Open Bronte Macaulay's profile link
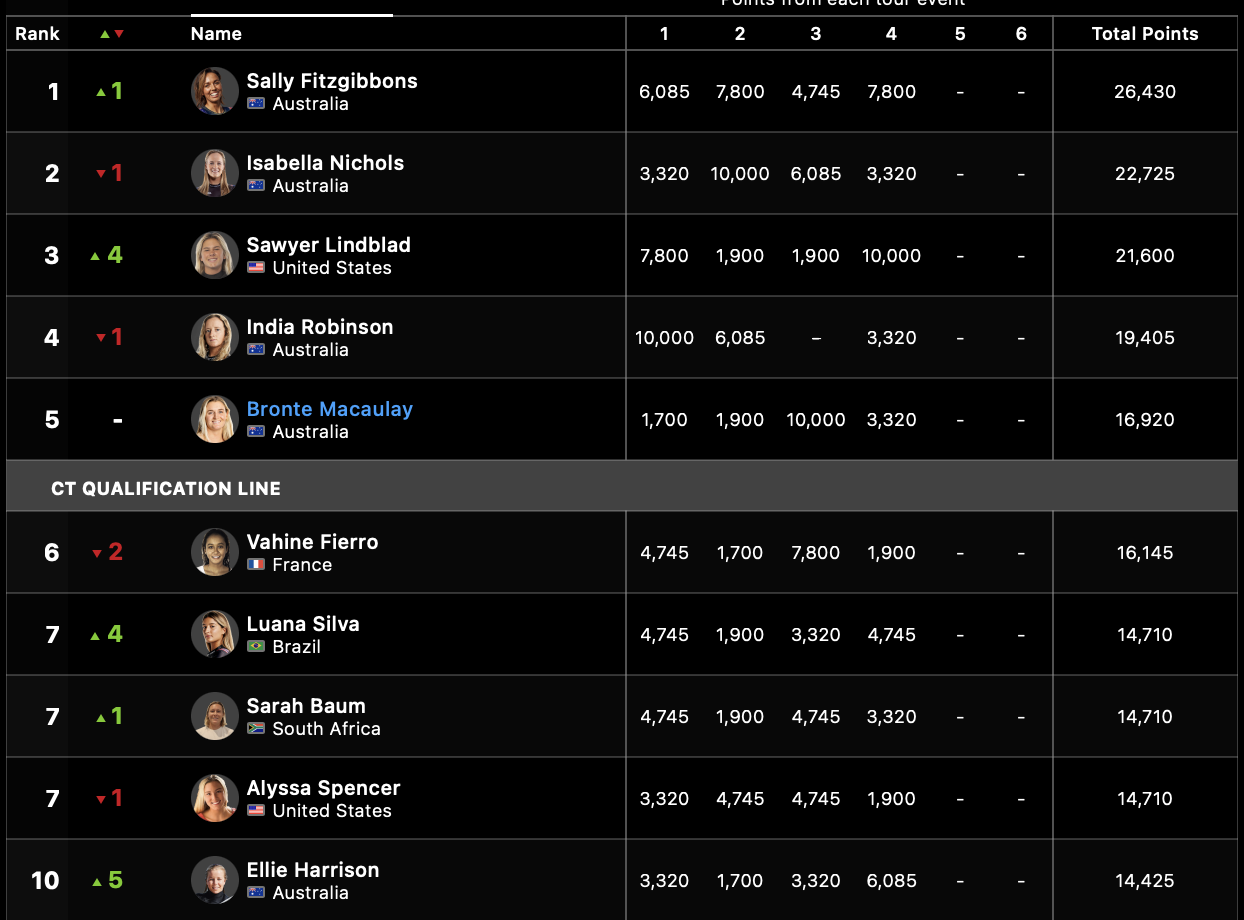The height and width of the screenshot is (920, 1244). click(330, 409)
